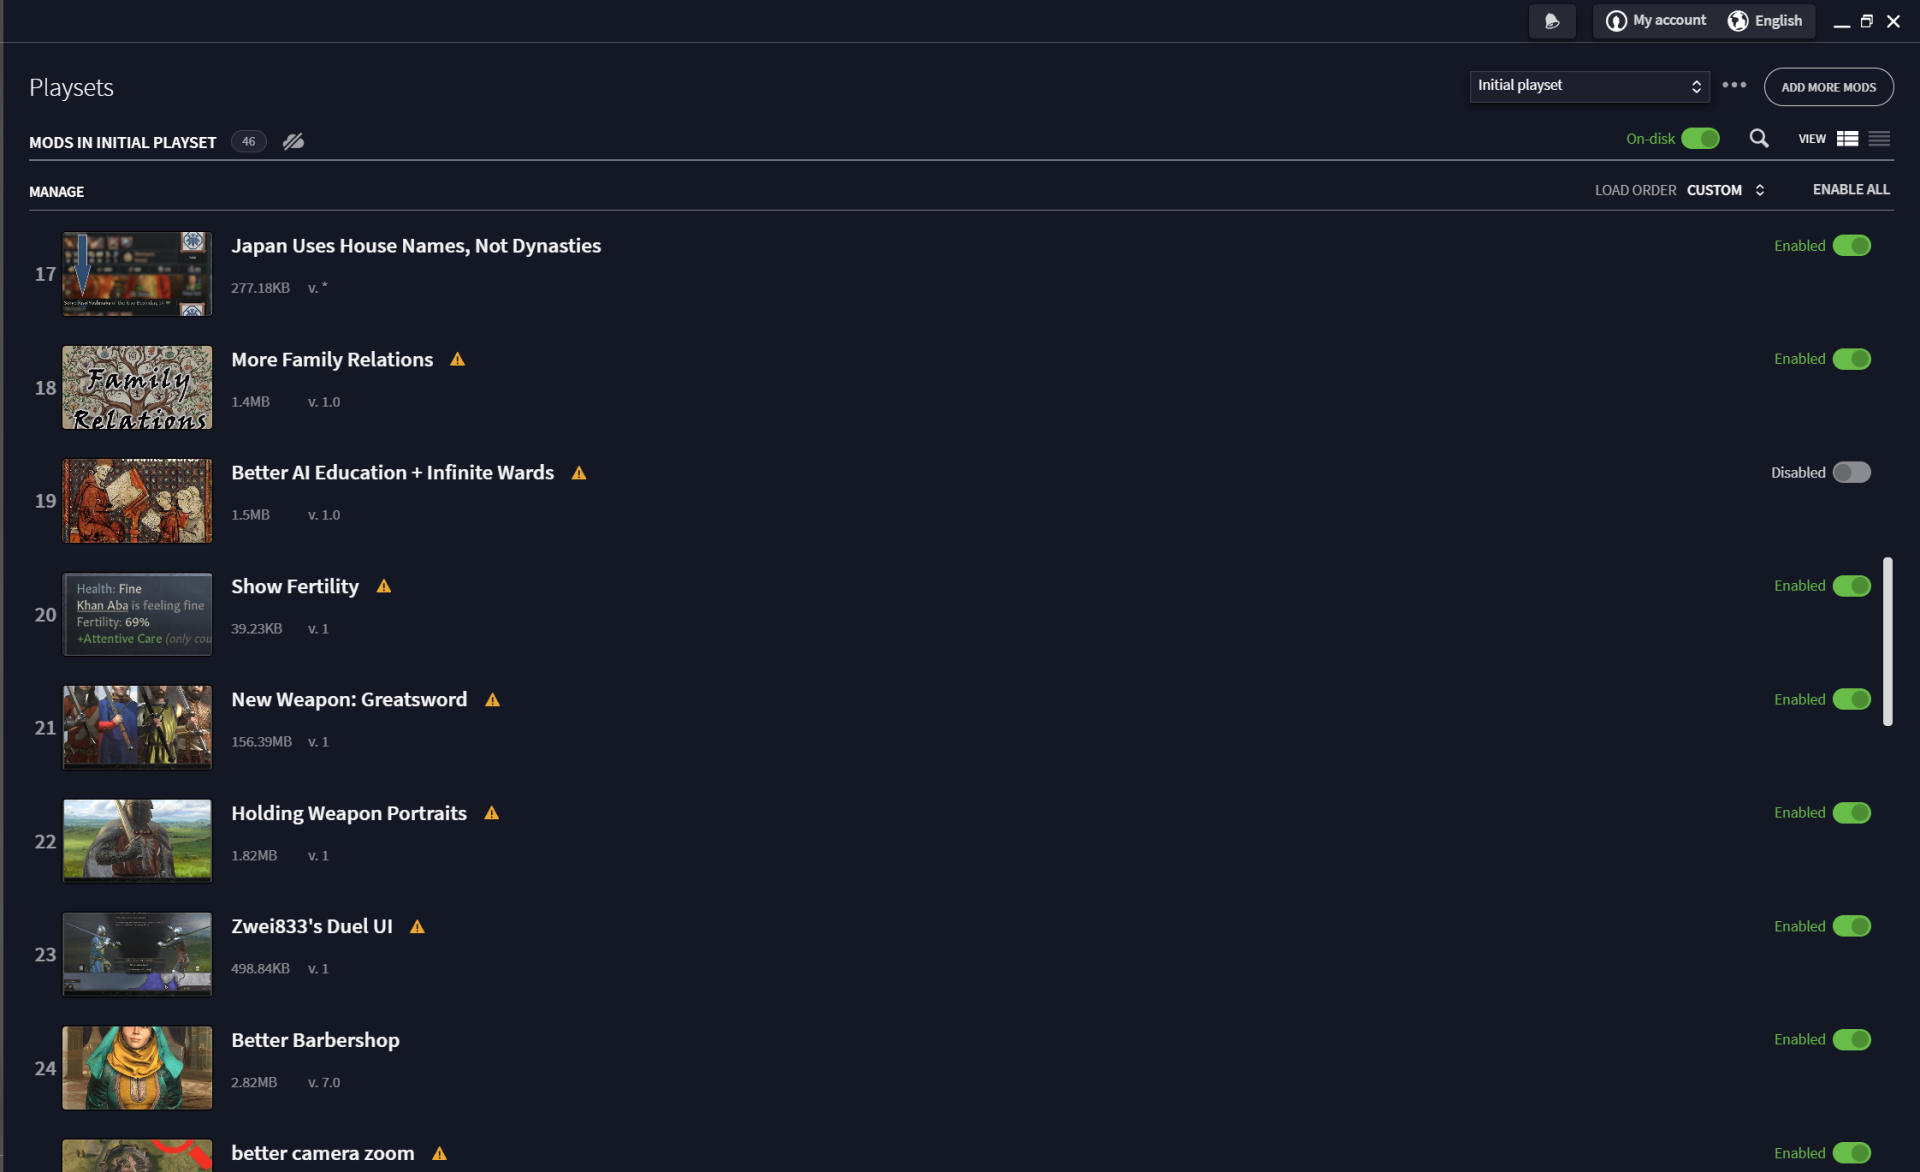The width and height of the screenshot is (1920, 1172).
Task: Enable Better AI Education + Infinite Wards
Action: [1851, 473]
